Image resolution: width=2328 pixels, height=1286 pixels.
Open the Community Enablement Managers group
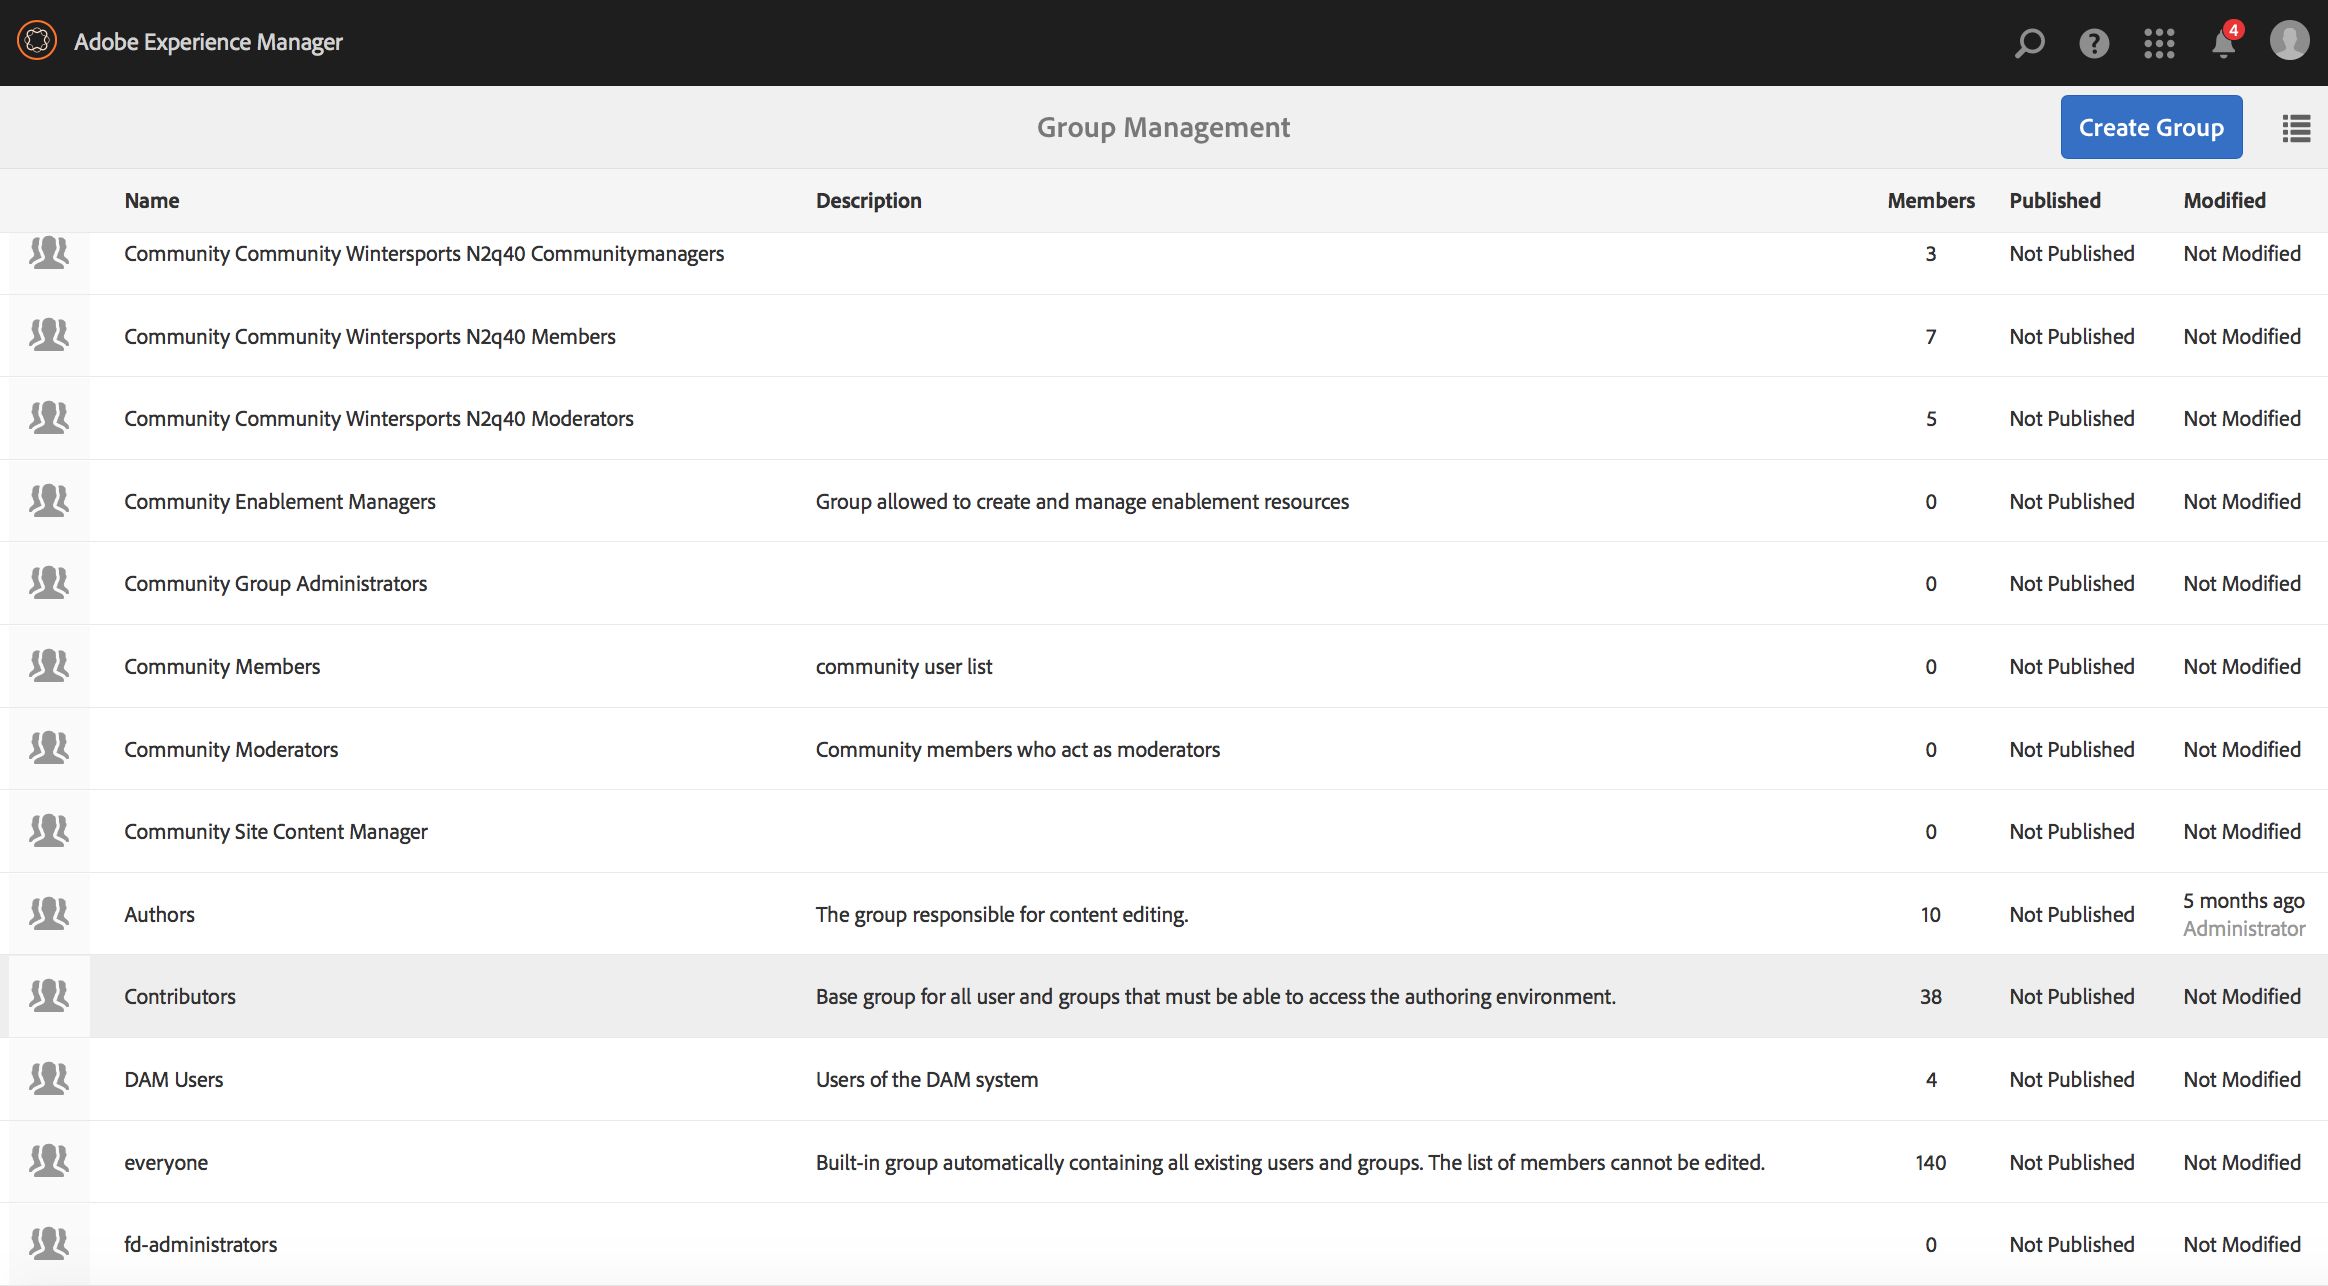[x=280, y=501]
